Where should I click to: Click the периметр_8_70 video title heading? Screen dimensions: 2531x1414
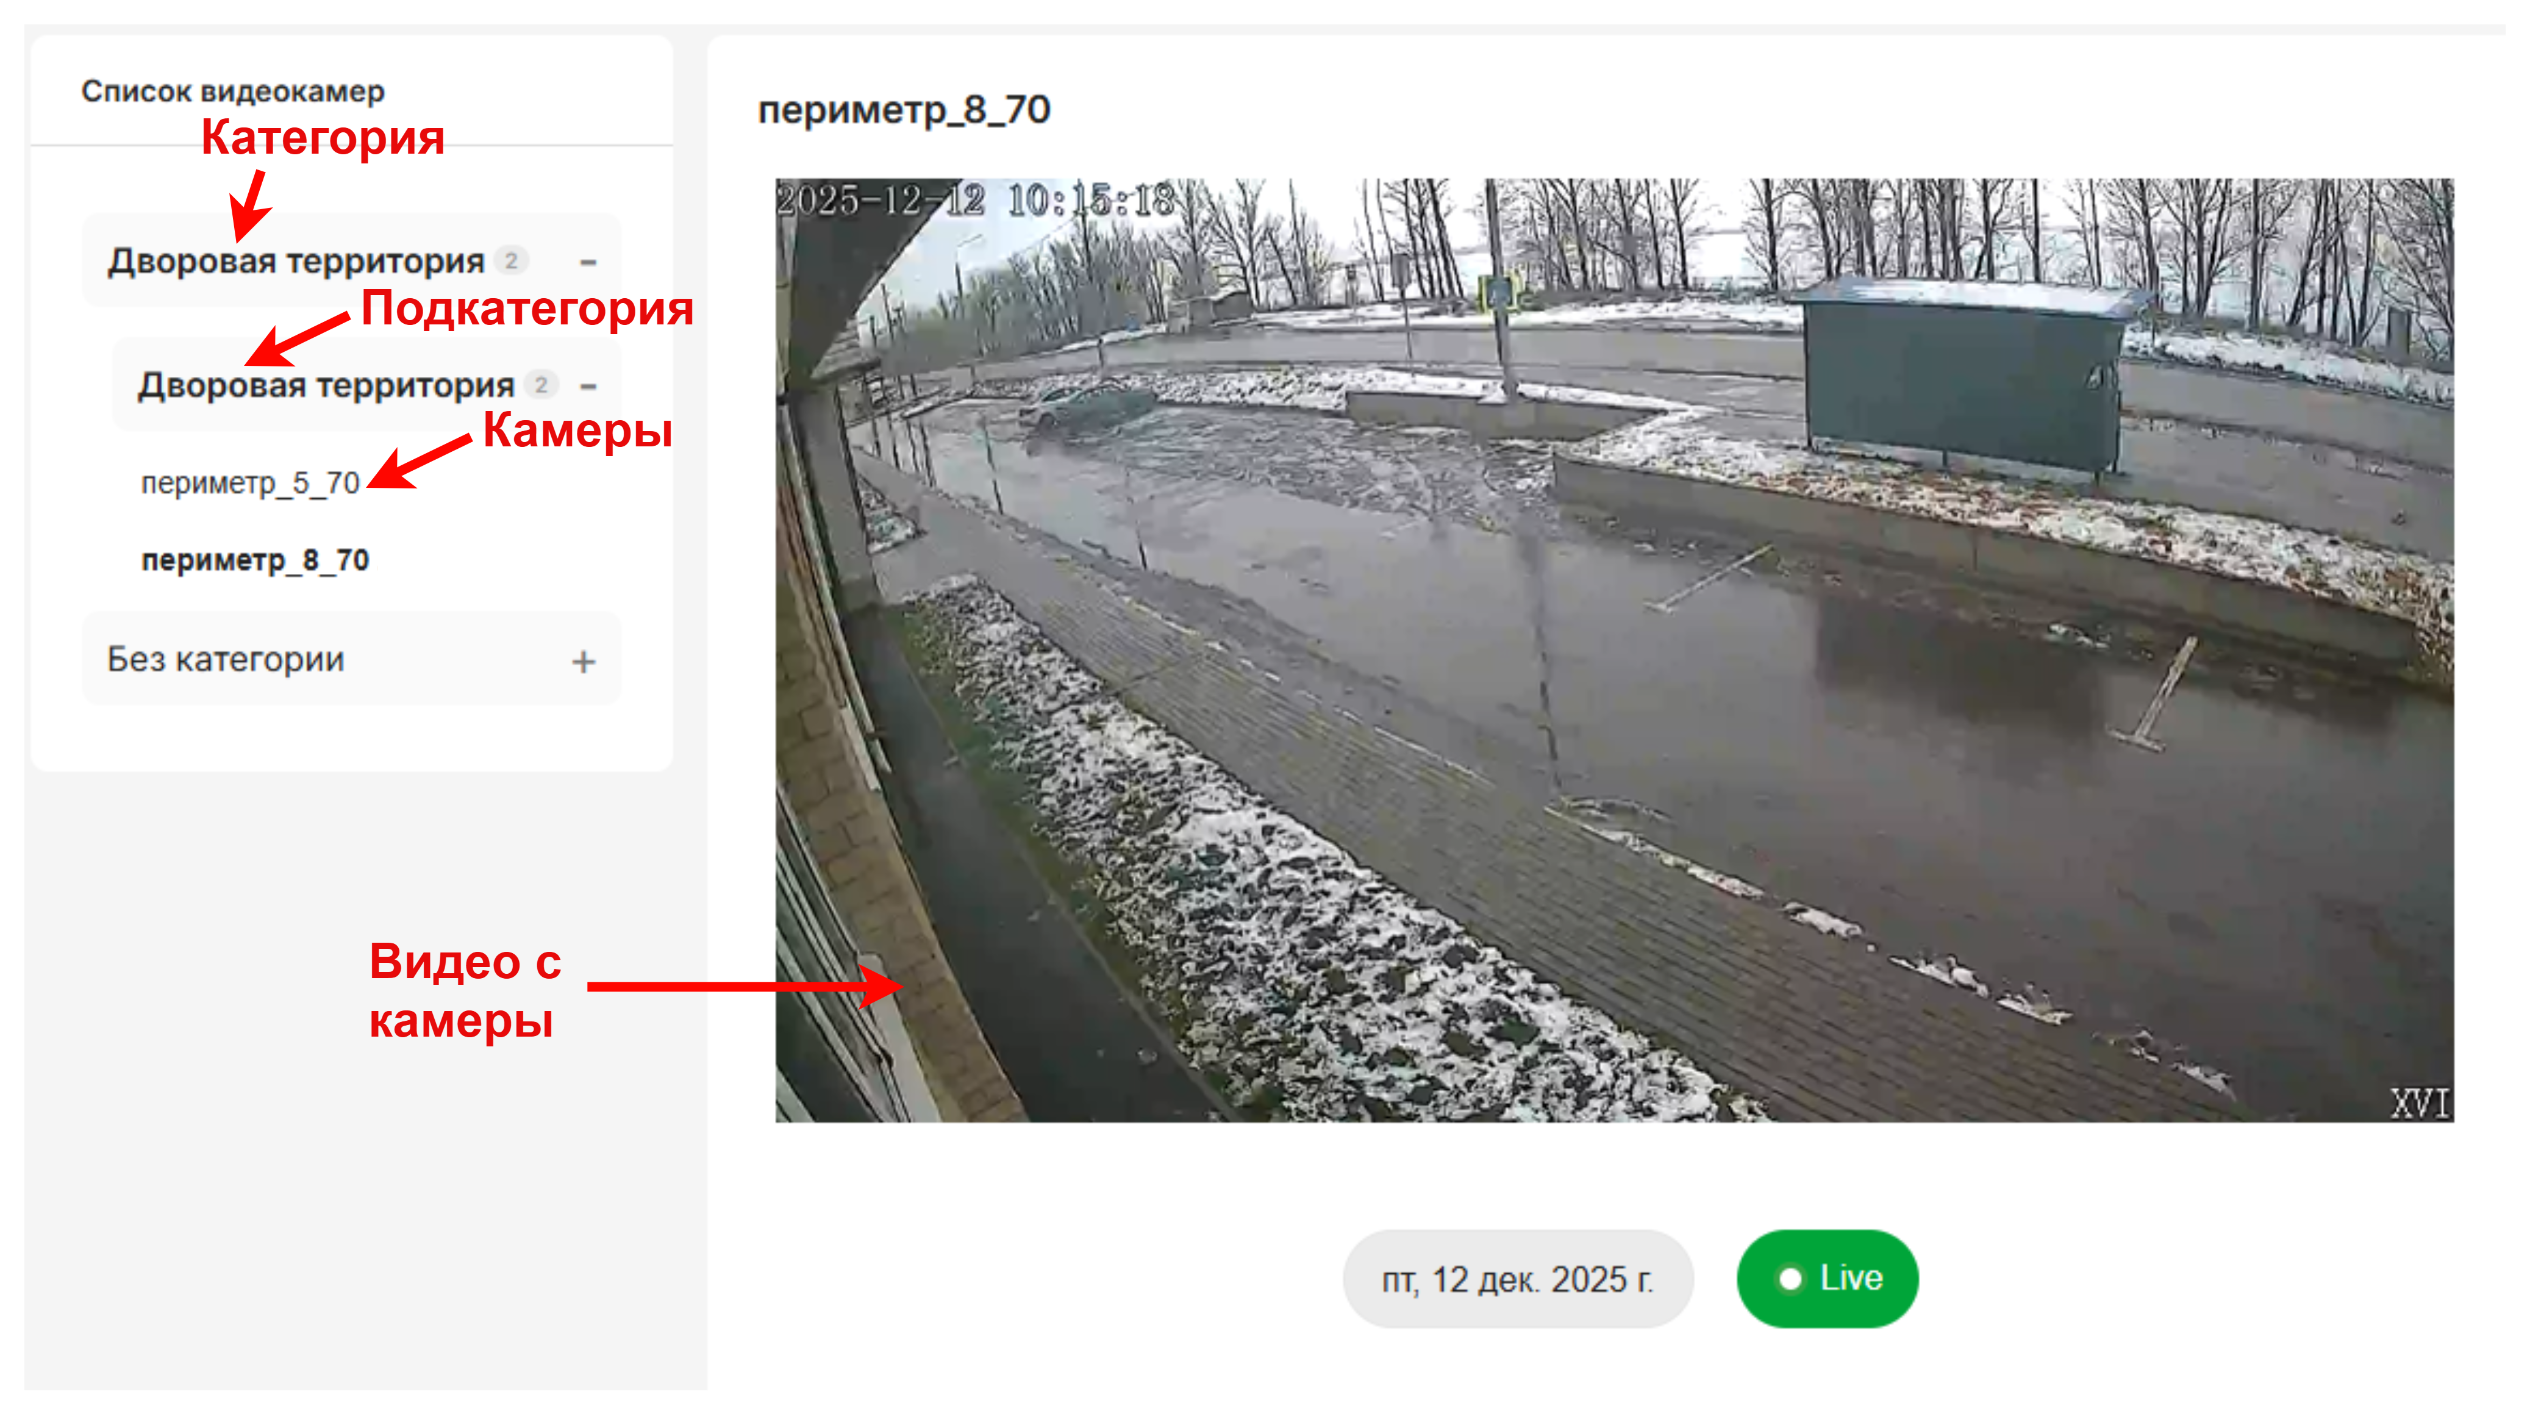[x=904, y=110]
